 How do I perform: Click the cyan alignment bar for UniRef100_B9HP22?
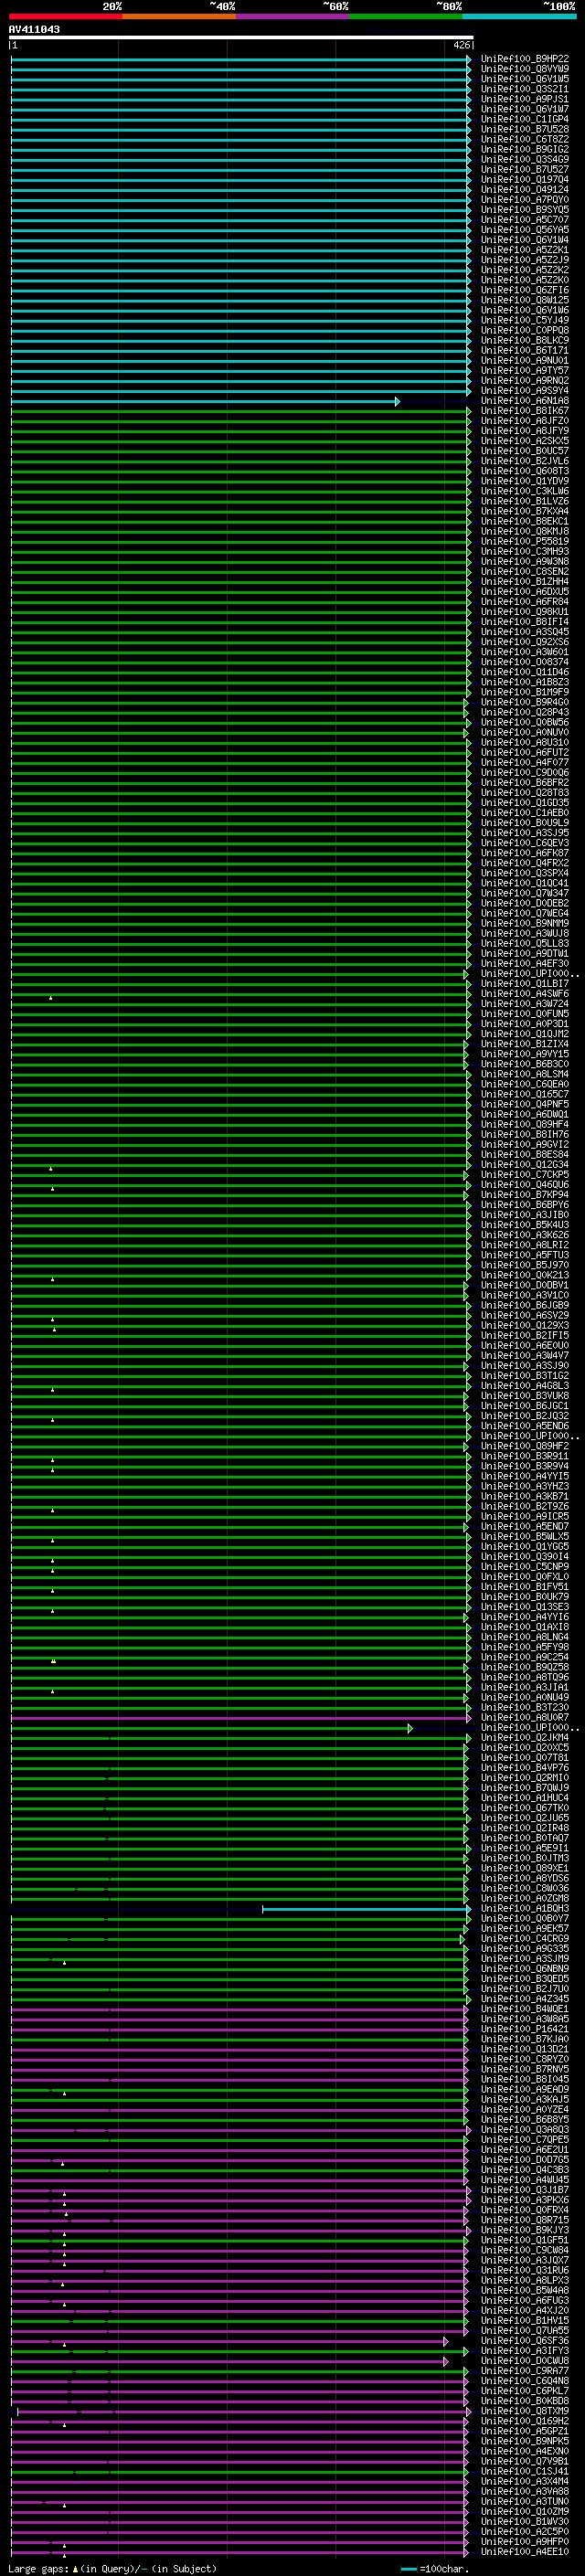coord(240,59)
